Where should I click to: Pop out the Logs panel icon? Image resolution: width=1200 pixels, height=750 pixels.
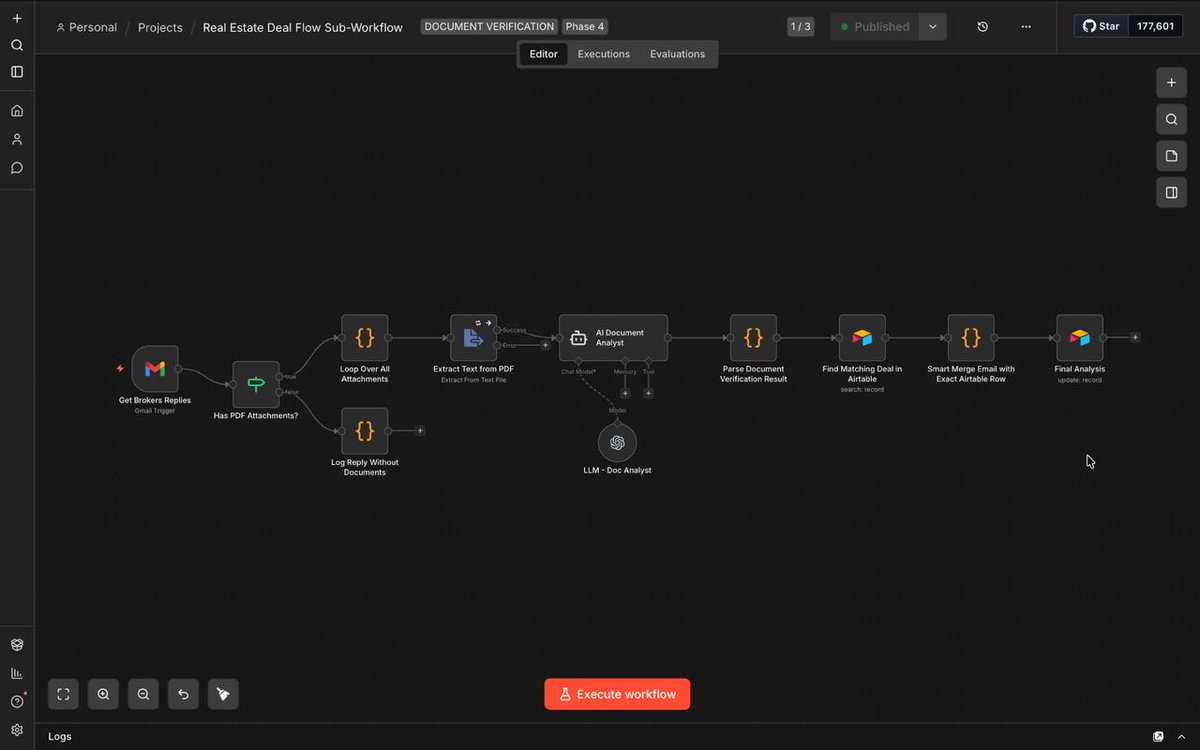pyautogui.click(x=1159, y=736)
